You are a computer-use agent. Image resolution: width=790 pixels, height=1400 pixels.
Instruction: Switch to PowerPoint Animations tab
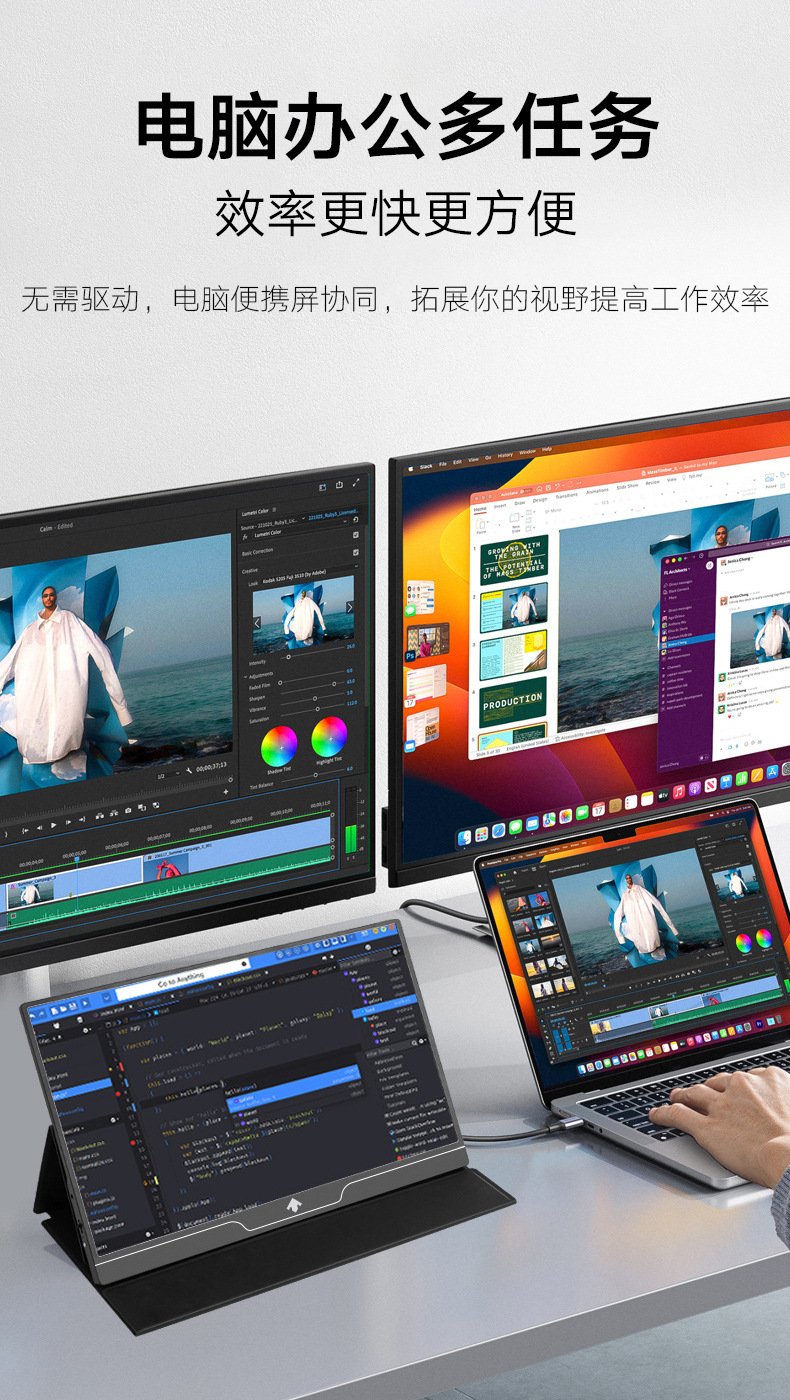pyautogui.click(x=597, y=490)
